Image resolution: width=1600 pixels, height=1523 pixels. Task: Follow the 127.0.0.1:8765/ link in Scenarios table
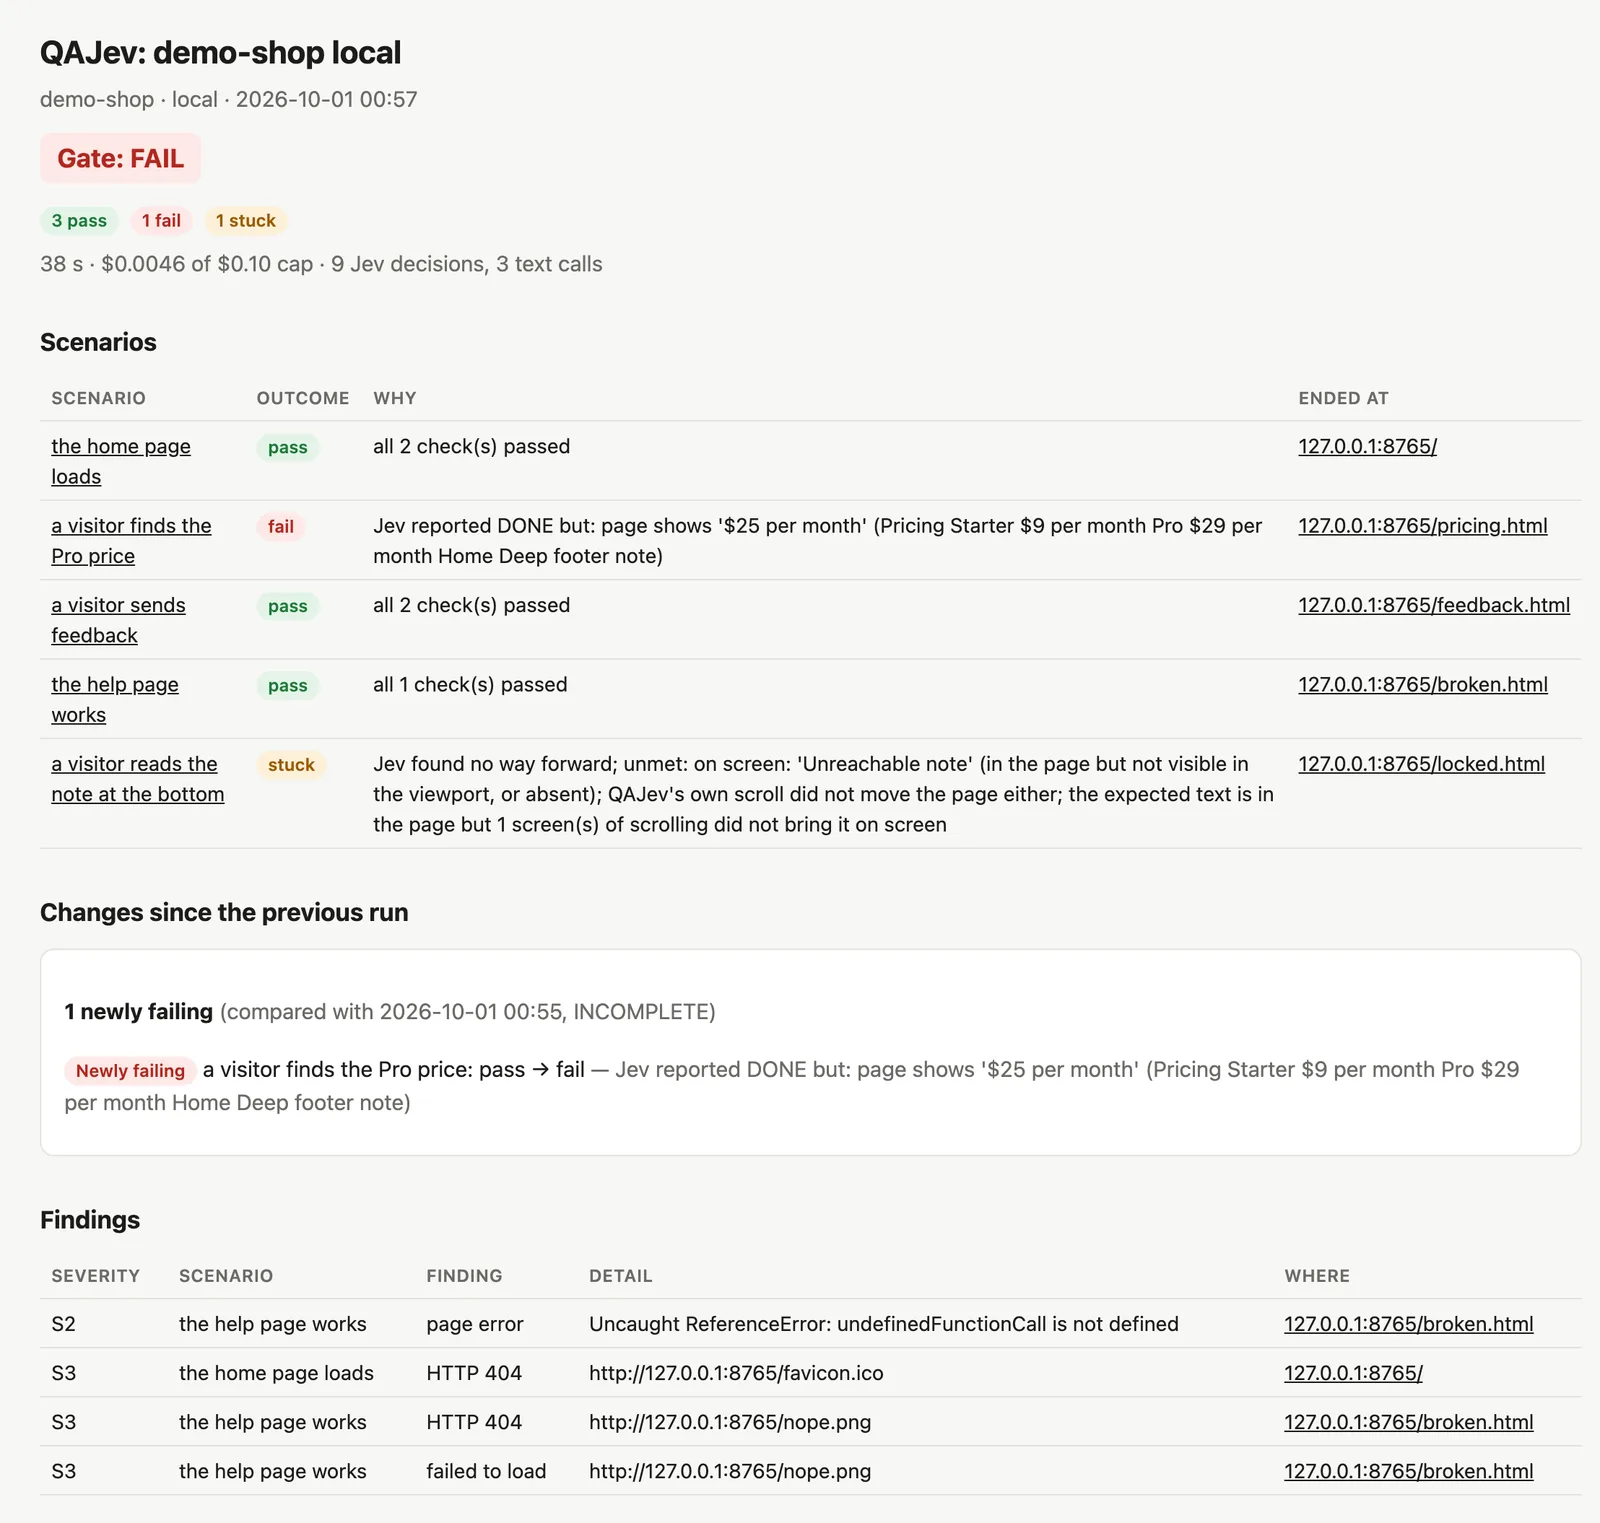click(1367, 446)
